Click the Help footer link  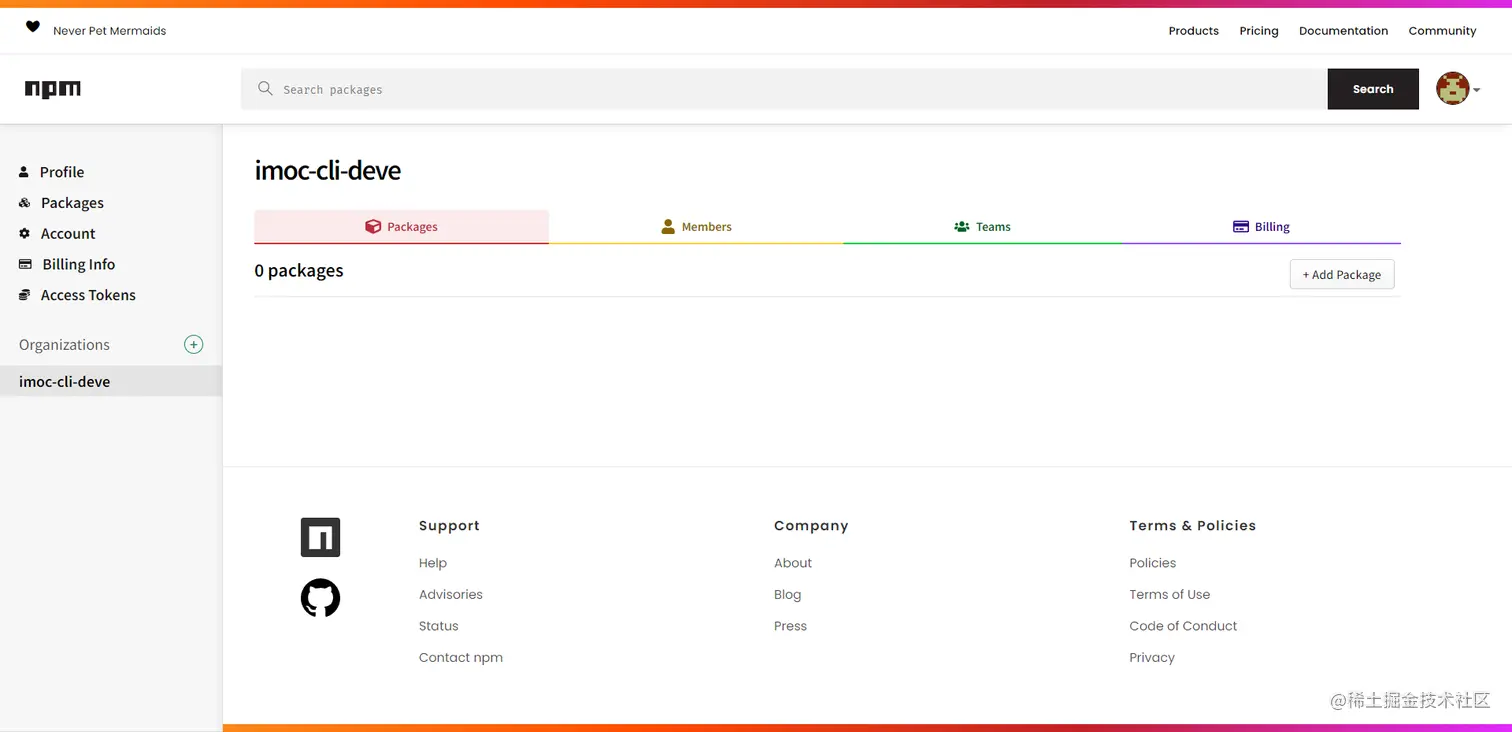[433, 563]
